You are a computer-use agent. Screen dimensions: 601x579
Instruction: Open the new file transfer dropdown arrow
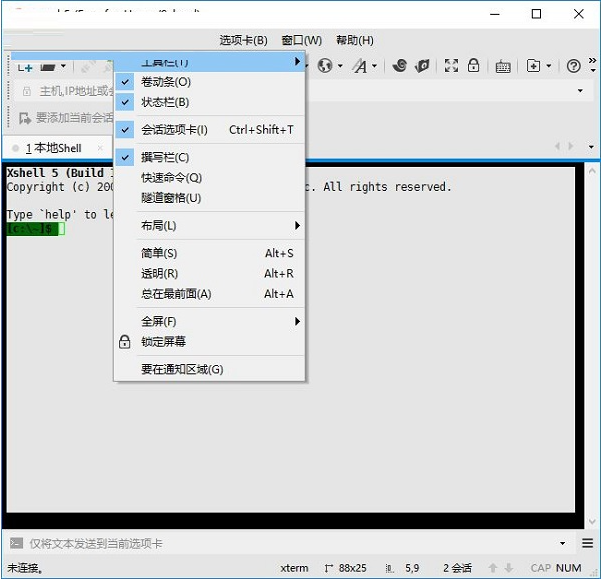pos(548,66)
